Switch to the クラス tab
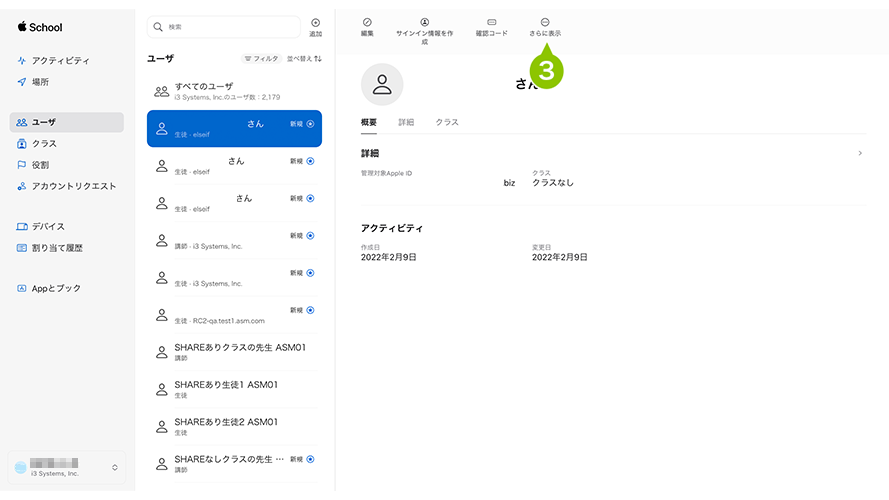This screenshot has height=500, width=889. pyautogui.click(x=447, y=122)
